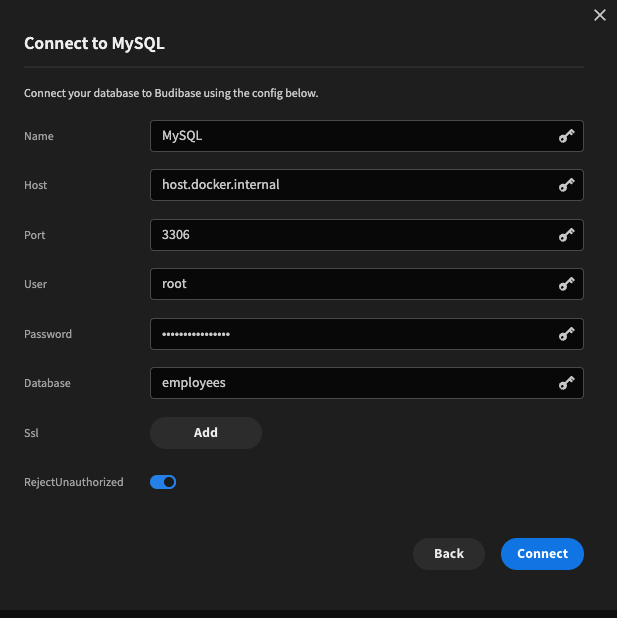Screen dimensions: 617x618
Task: Click the Add button for Ssl
Action: pos(206,433)
